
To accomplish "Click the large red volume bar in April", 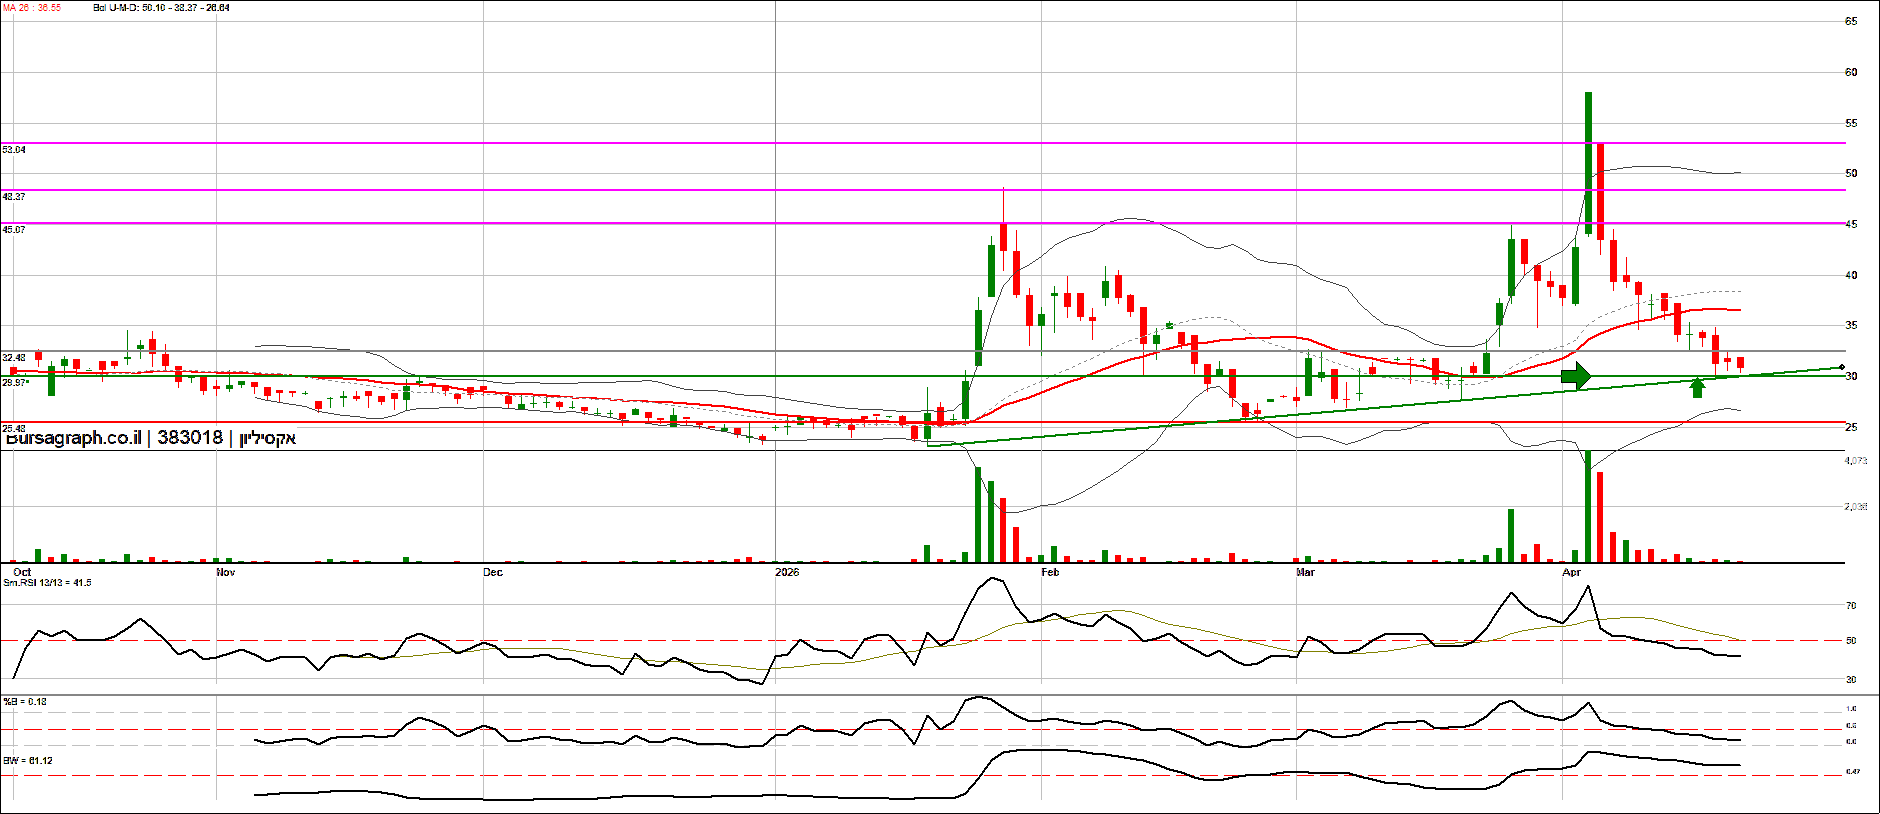I will click(1600, 517).
